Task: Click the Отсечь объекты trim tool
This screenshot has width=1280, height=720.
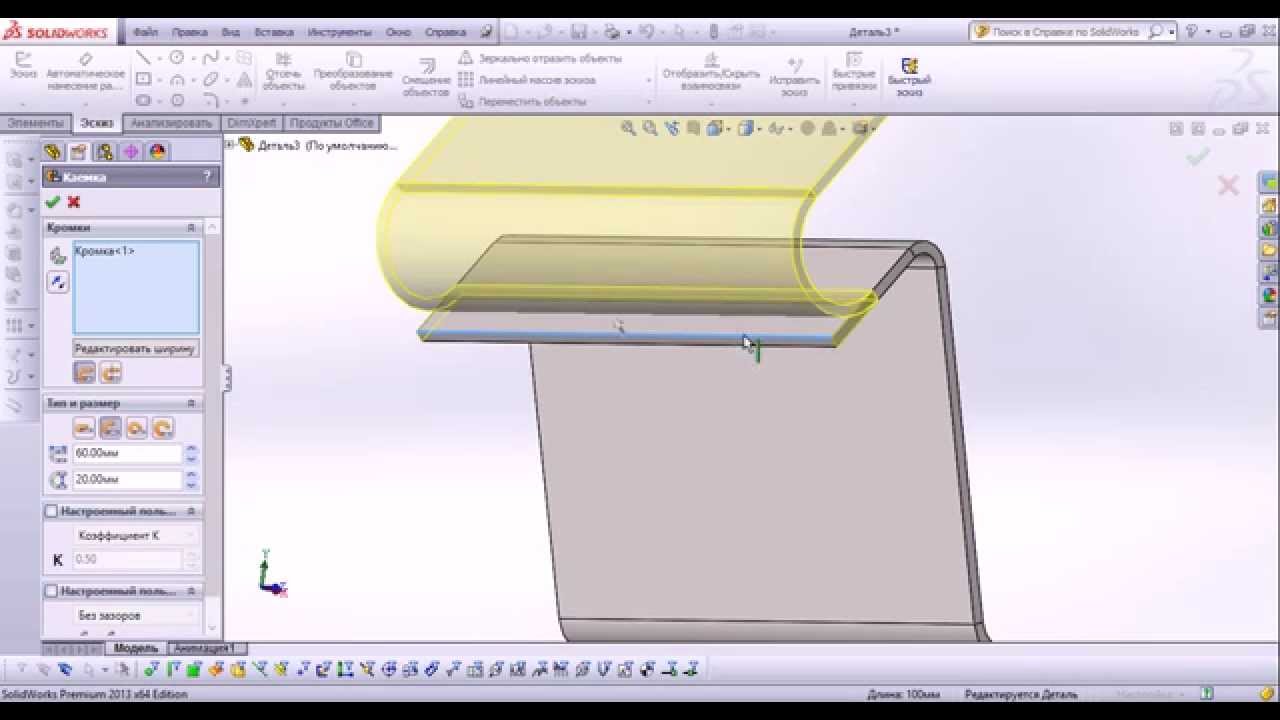Action: pos(283,72)
